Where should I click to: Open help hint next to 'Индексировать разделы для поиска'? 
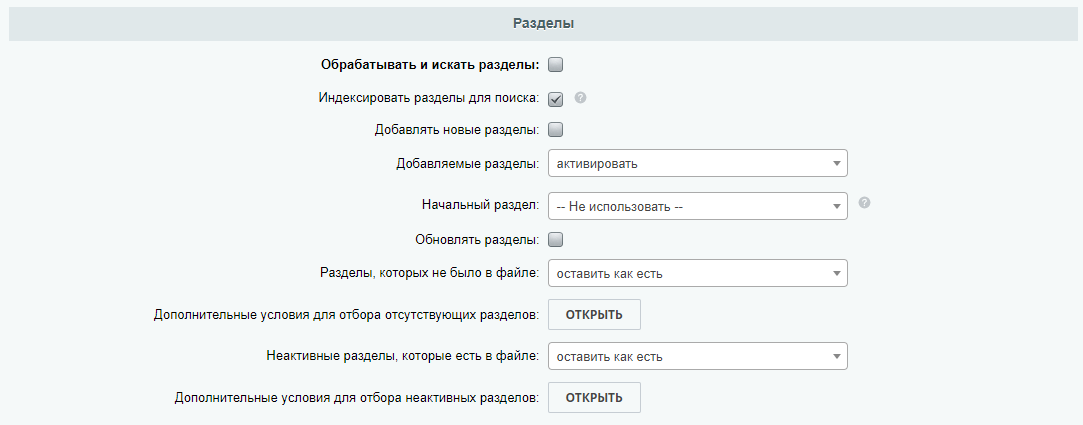point(580,97)
